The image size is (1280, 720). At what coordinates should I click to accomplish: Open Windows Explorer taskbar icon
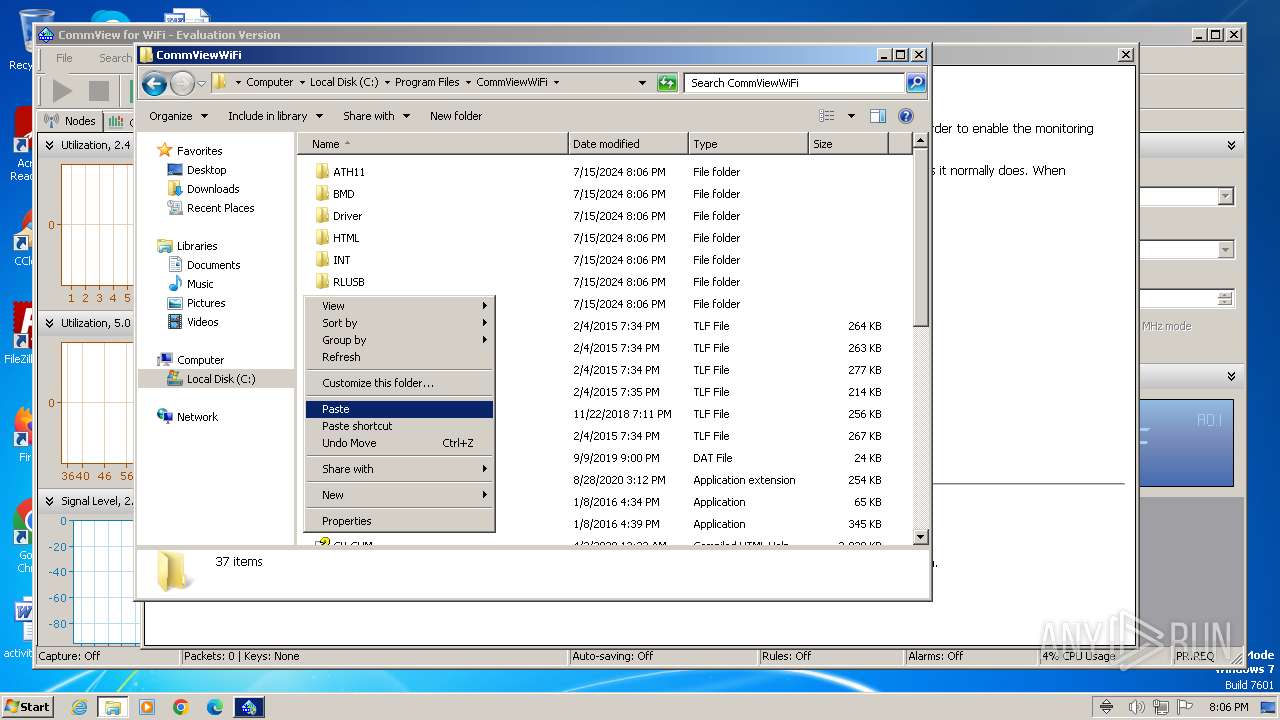coord(112,707)
